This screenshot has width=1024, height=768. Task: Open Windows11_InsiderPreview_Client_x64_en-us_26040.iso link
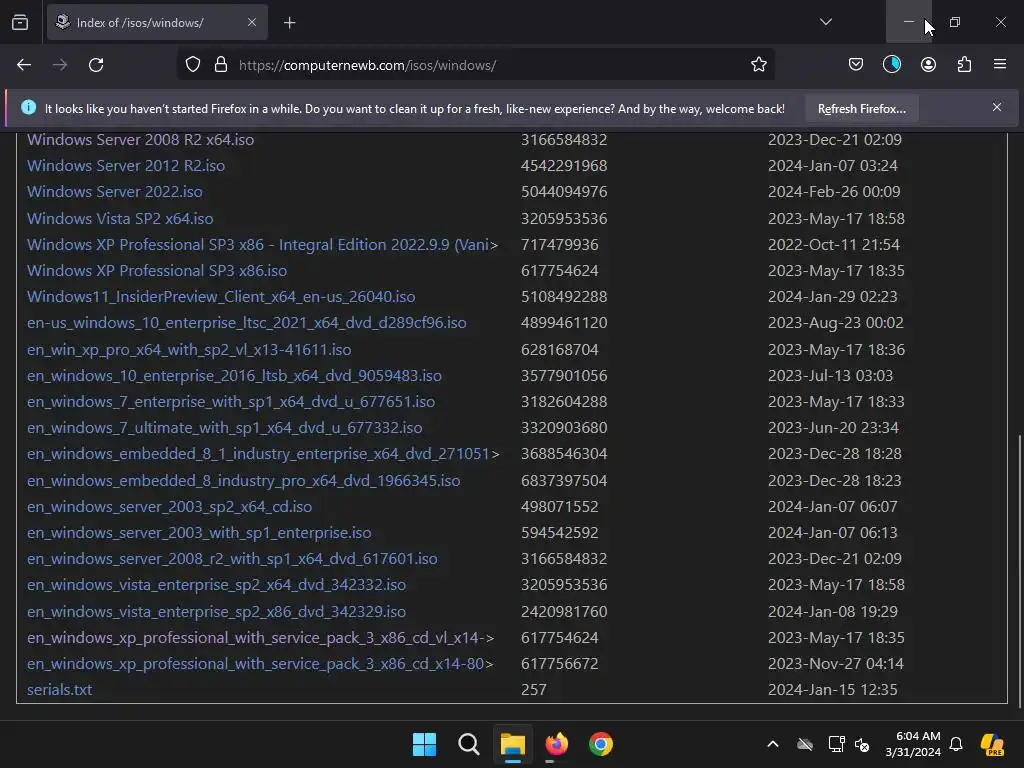point(221,297)
